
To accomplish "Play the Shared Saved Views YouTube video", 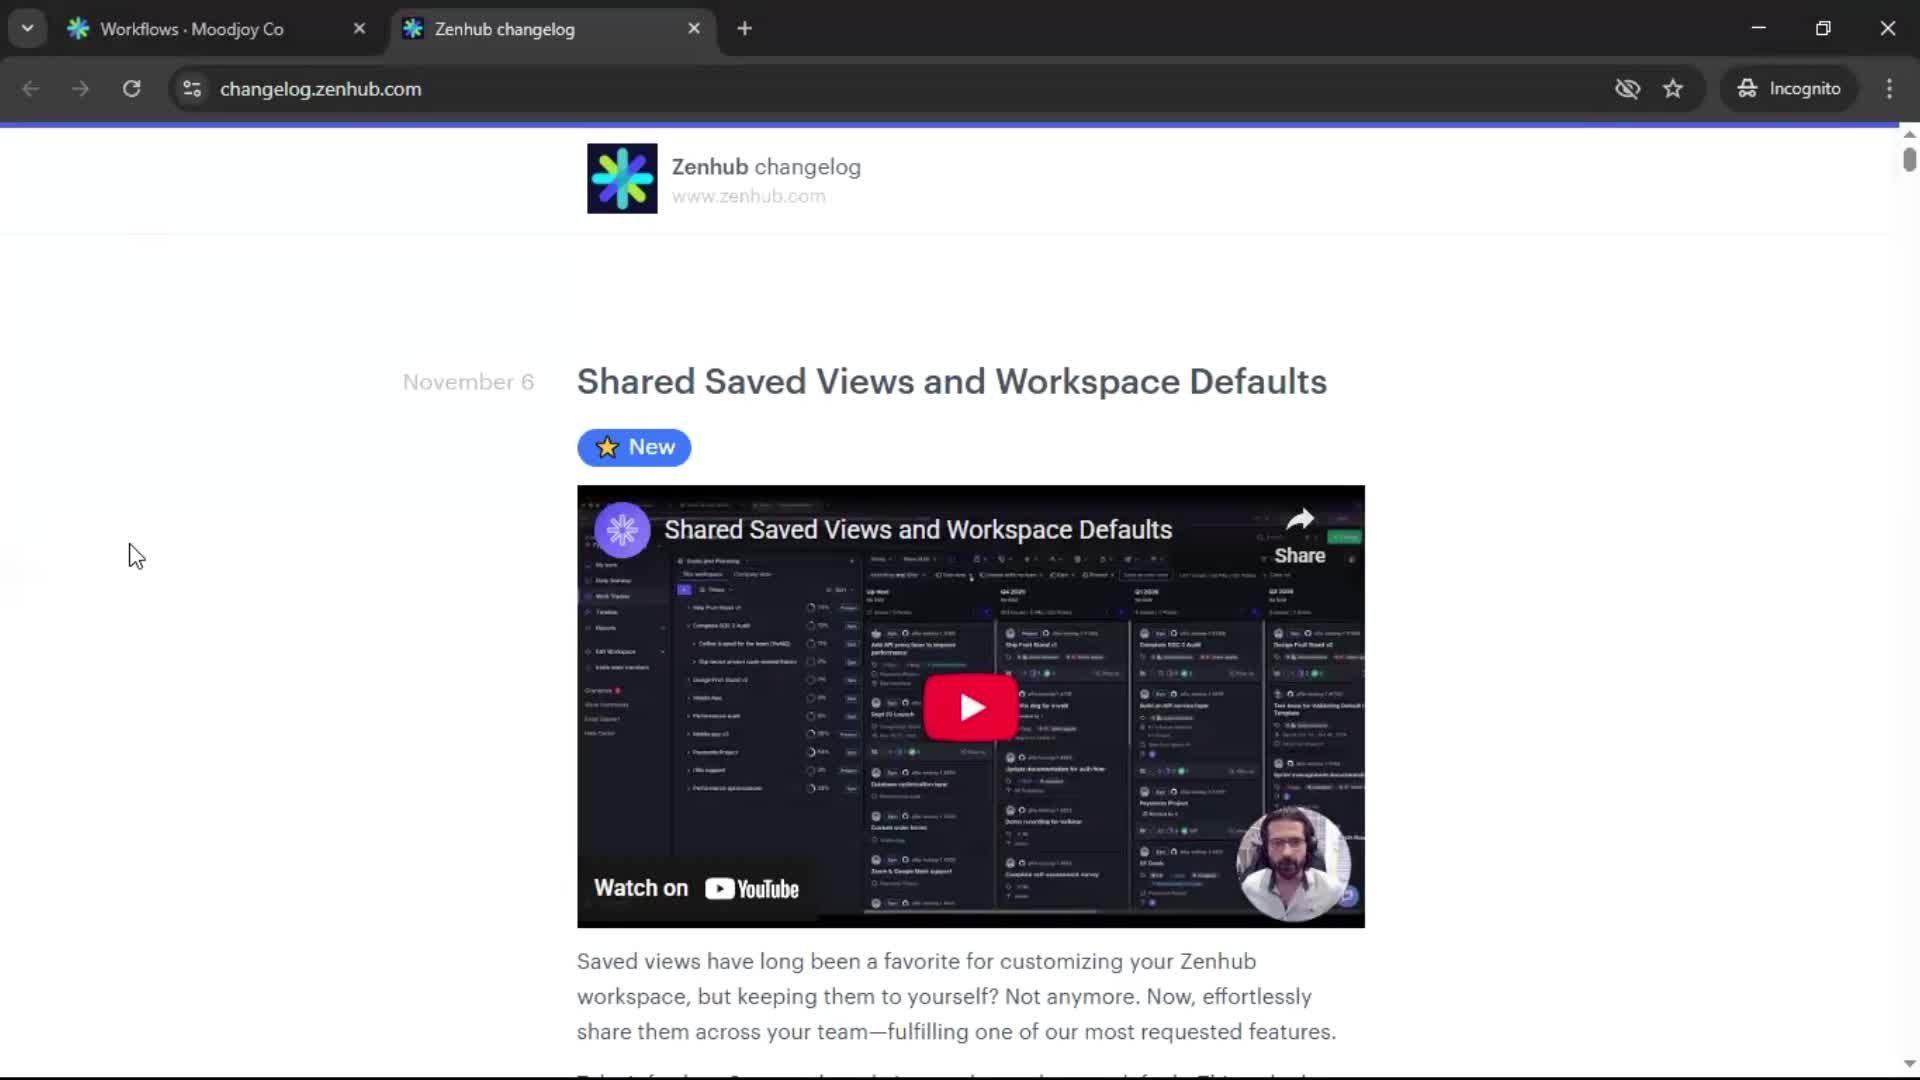I will (x=970, y=706).
